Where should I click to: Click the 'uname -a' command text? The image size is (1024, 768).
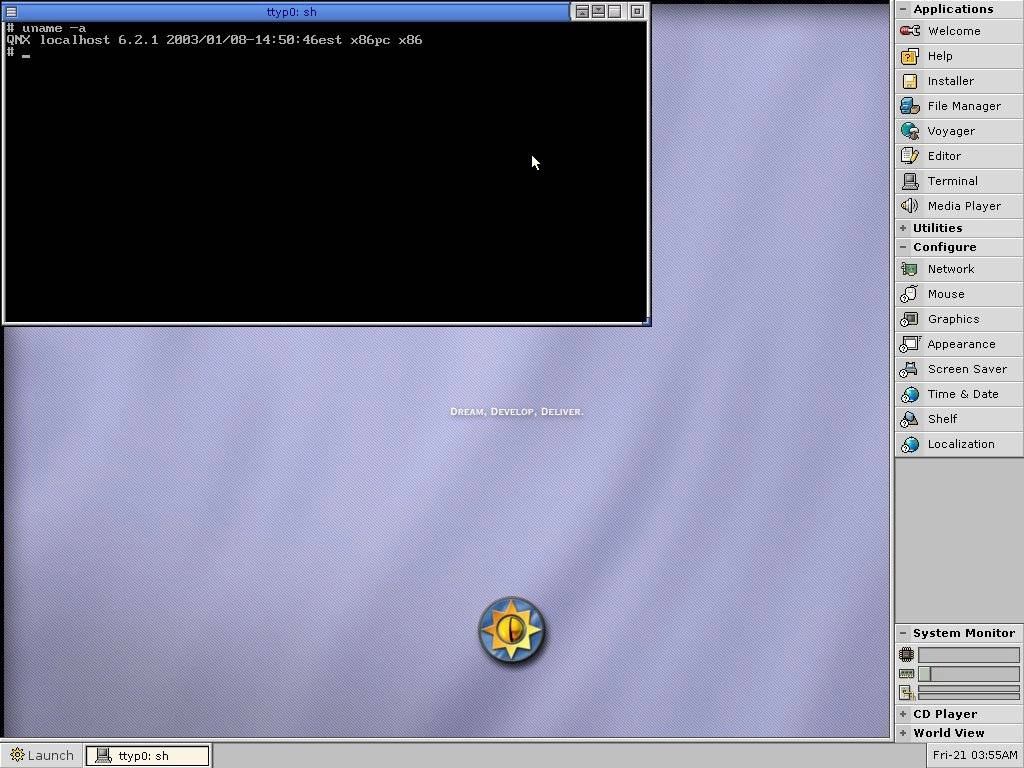54,28
